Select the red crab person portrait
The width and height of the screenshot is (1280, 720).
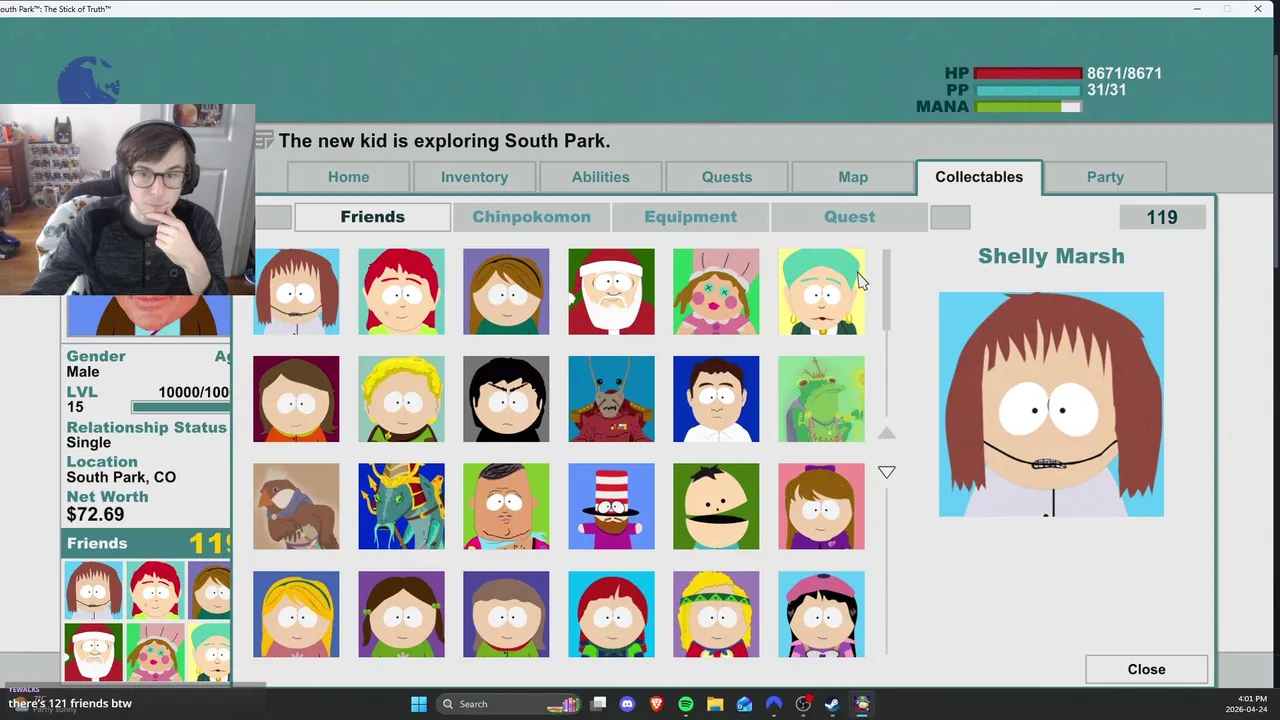tap(611, 399)
